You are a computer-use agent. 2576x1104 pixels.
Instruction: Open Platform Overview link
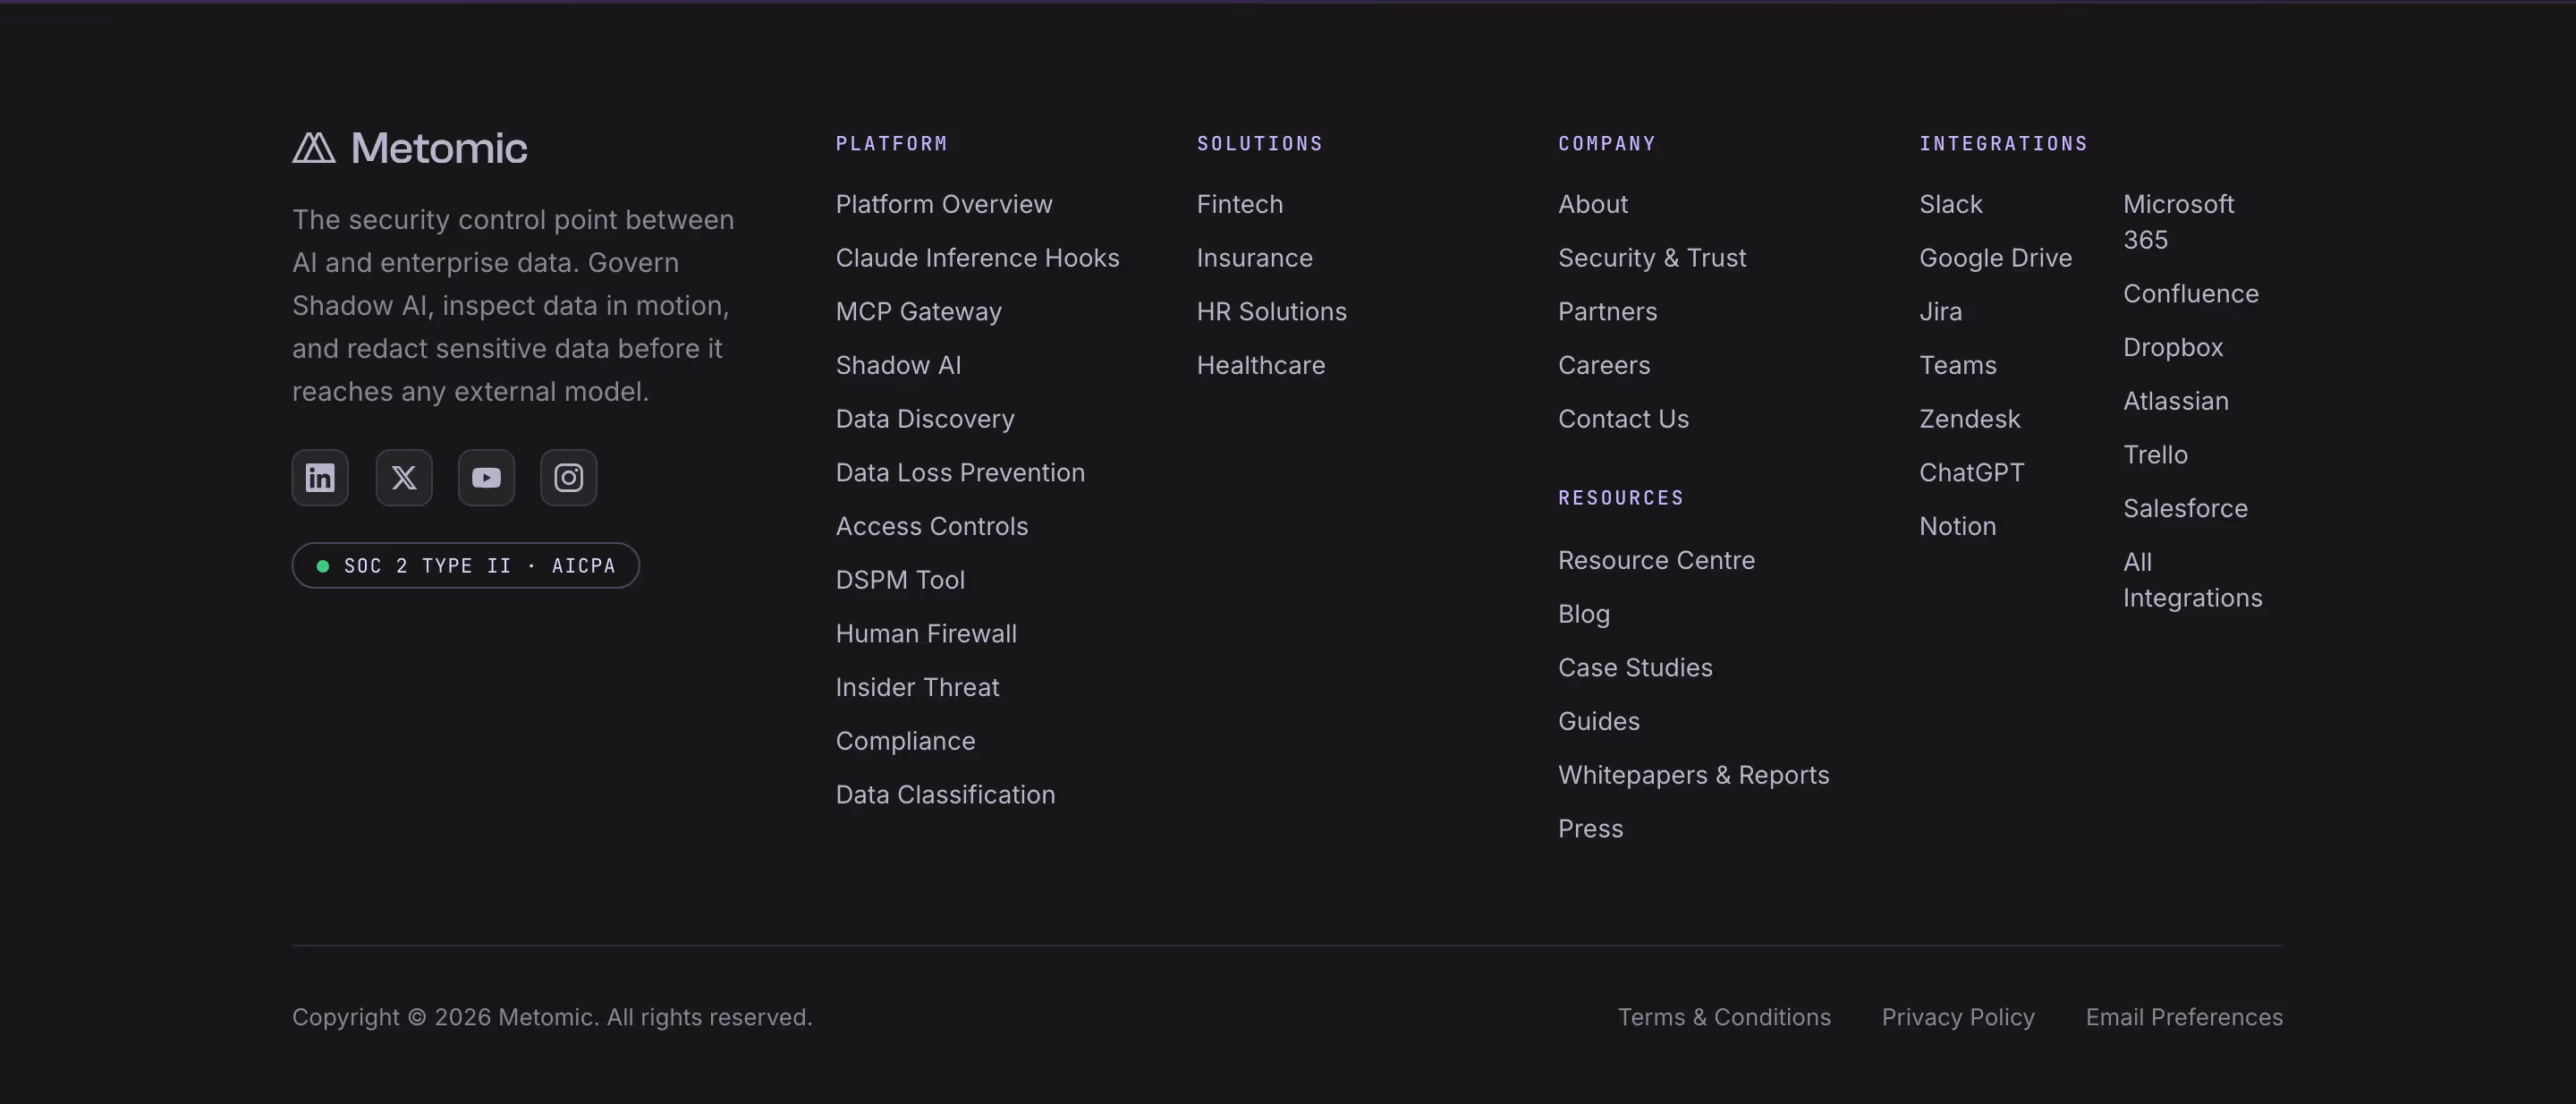pyautogui.click(x=944, y=204)
